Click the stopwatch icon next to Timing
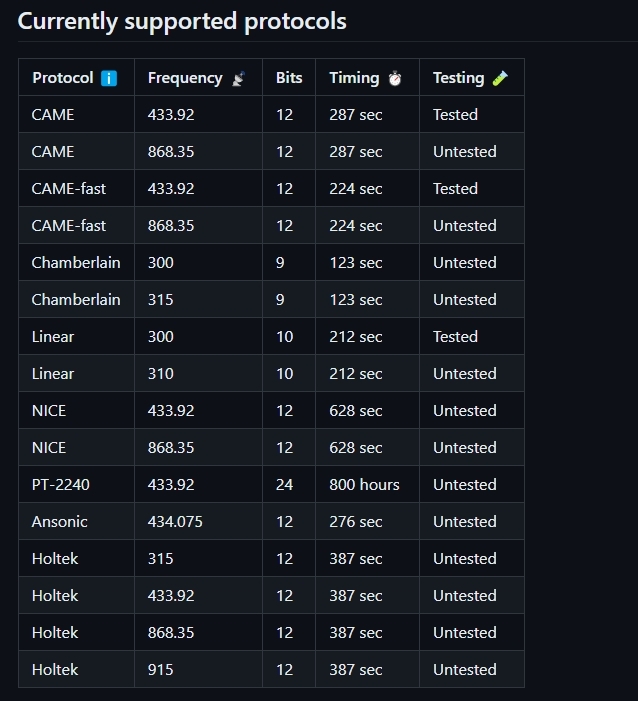Viewport: 638px width, 701px height. [x=395, y=78]
